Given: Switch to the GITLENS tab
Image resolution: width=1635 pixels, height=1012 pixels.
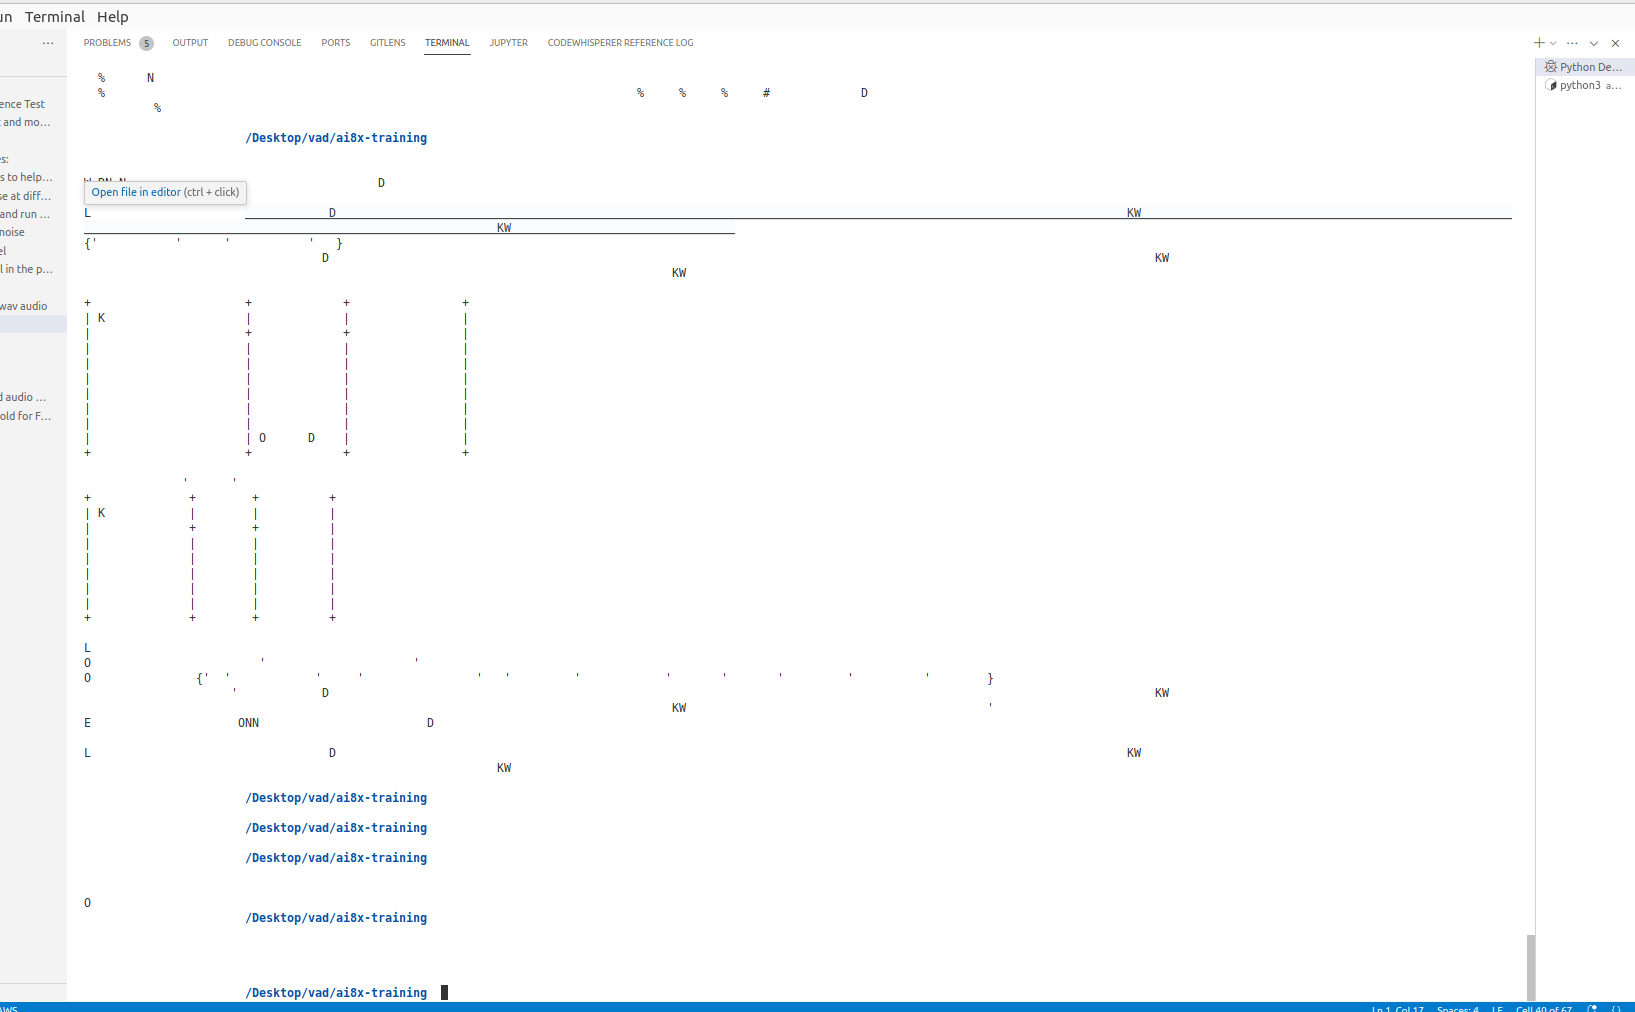Looking at the screenshot, I should [x=387, y=43].
